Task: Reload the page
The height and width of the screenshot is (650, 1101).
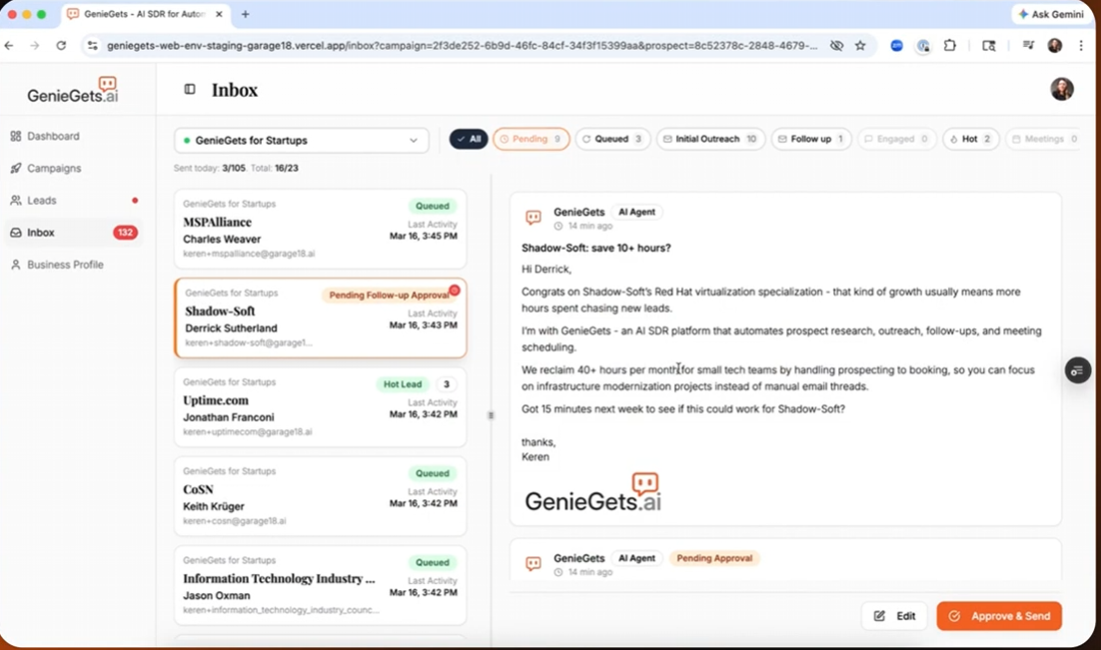Action: coord(61,46)
